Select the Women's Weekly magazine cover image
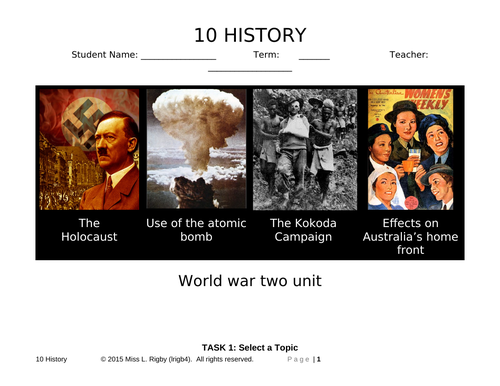 pos(410,149)
